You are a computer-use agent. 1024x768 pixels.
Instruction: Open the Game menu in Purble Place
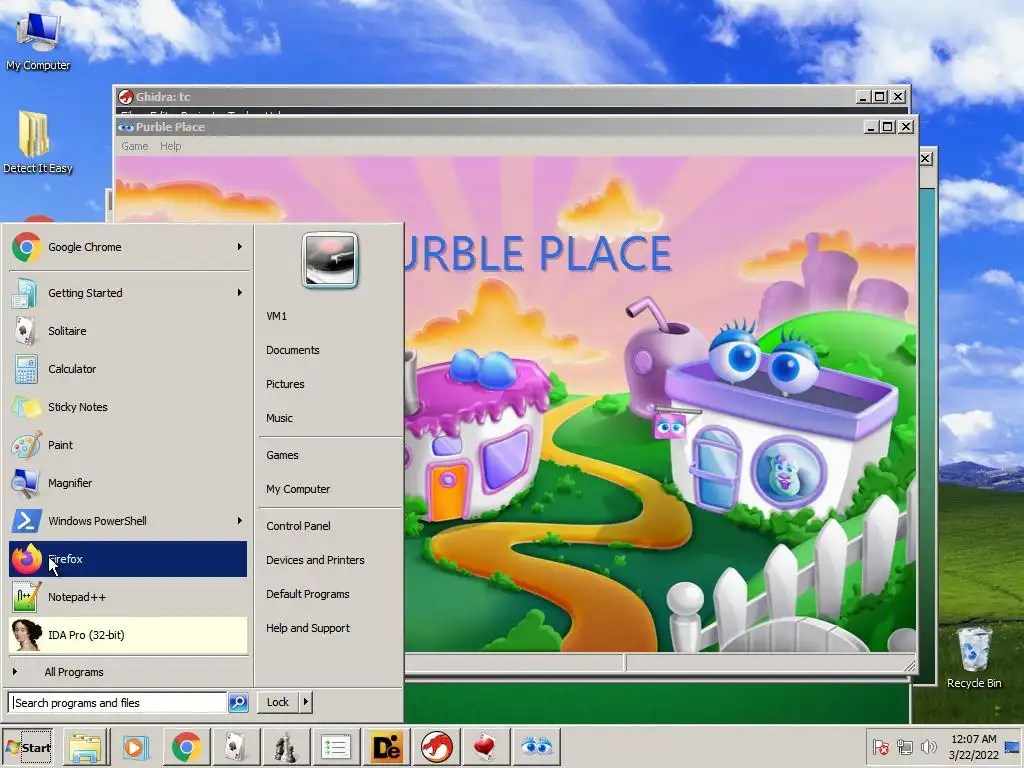click(x=135, y=146)
